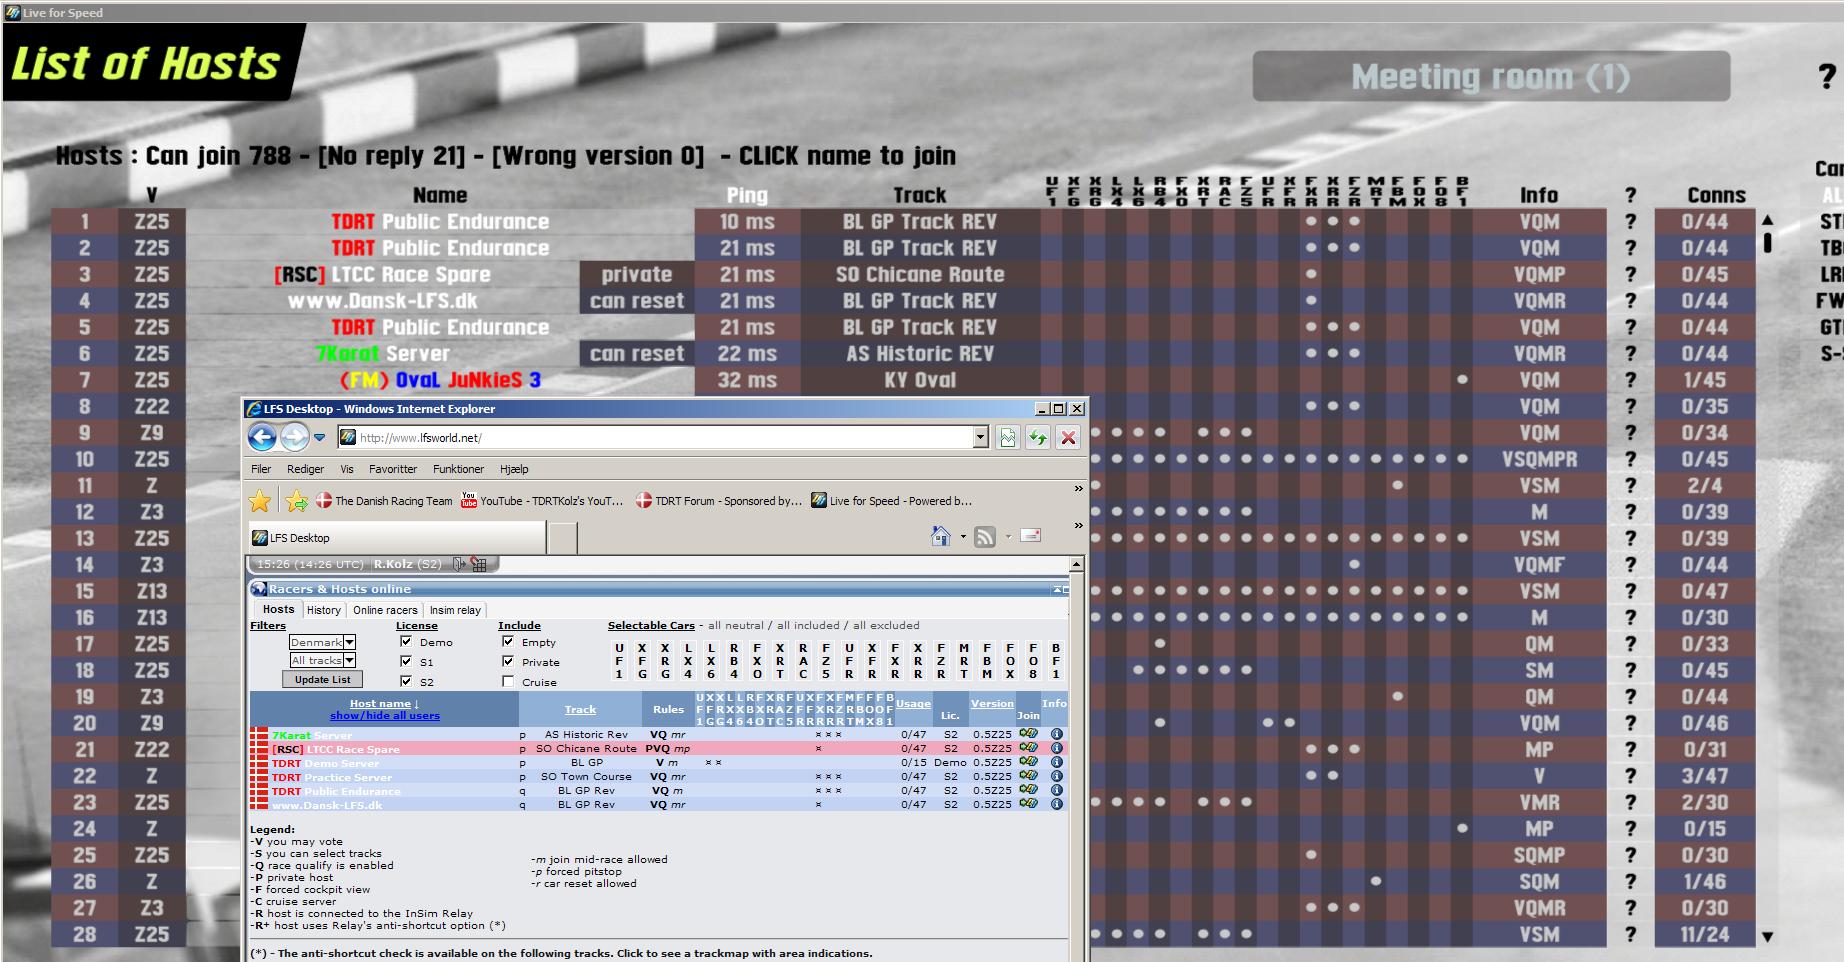Refresh the page with the green arrows icon
Viewport: 1844px width, 962px height.
[x=1038, y=437]
